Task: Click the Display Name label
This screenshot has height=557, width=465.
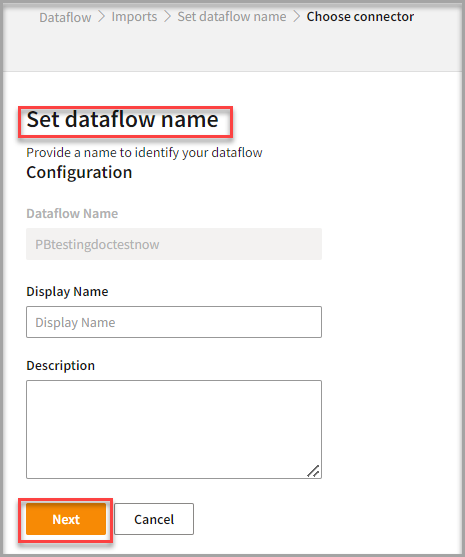Action: pos(67,291)
